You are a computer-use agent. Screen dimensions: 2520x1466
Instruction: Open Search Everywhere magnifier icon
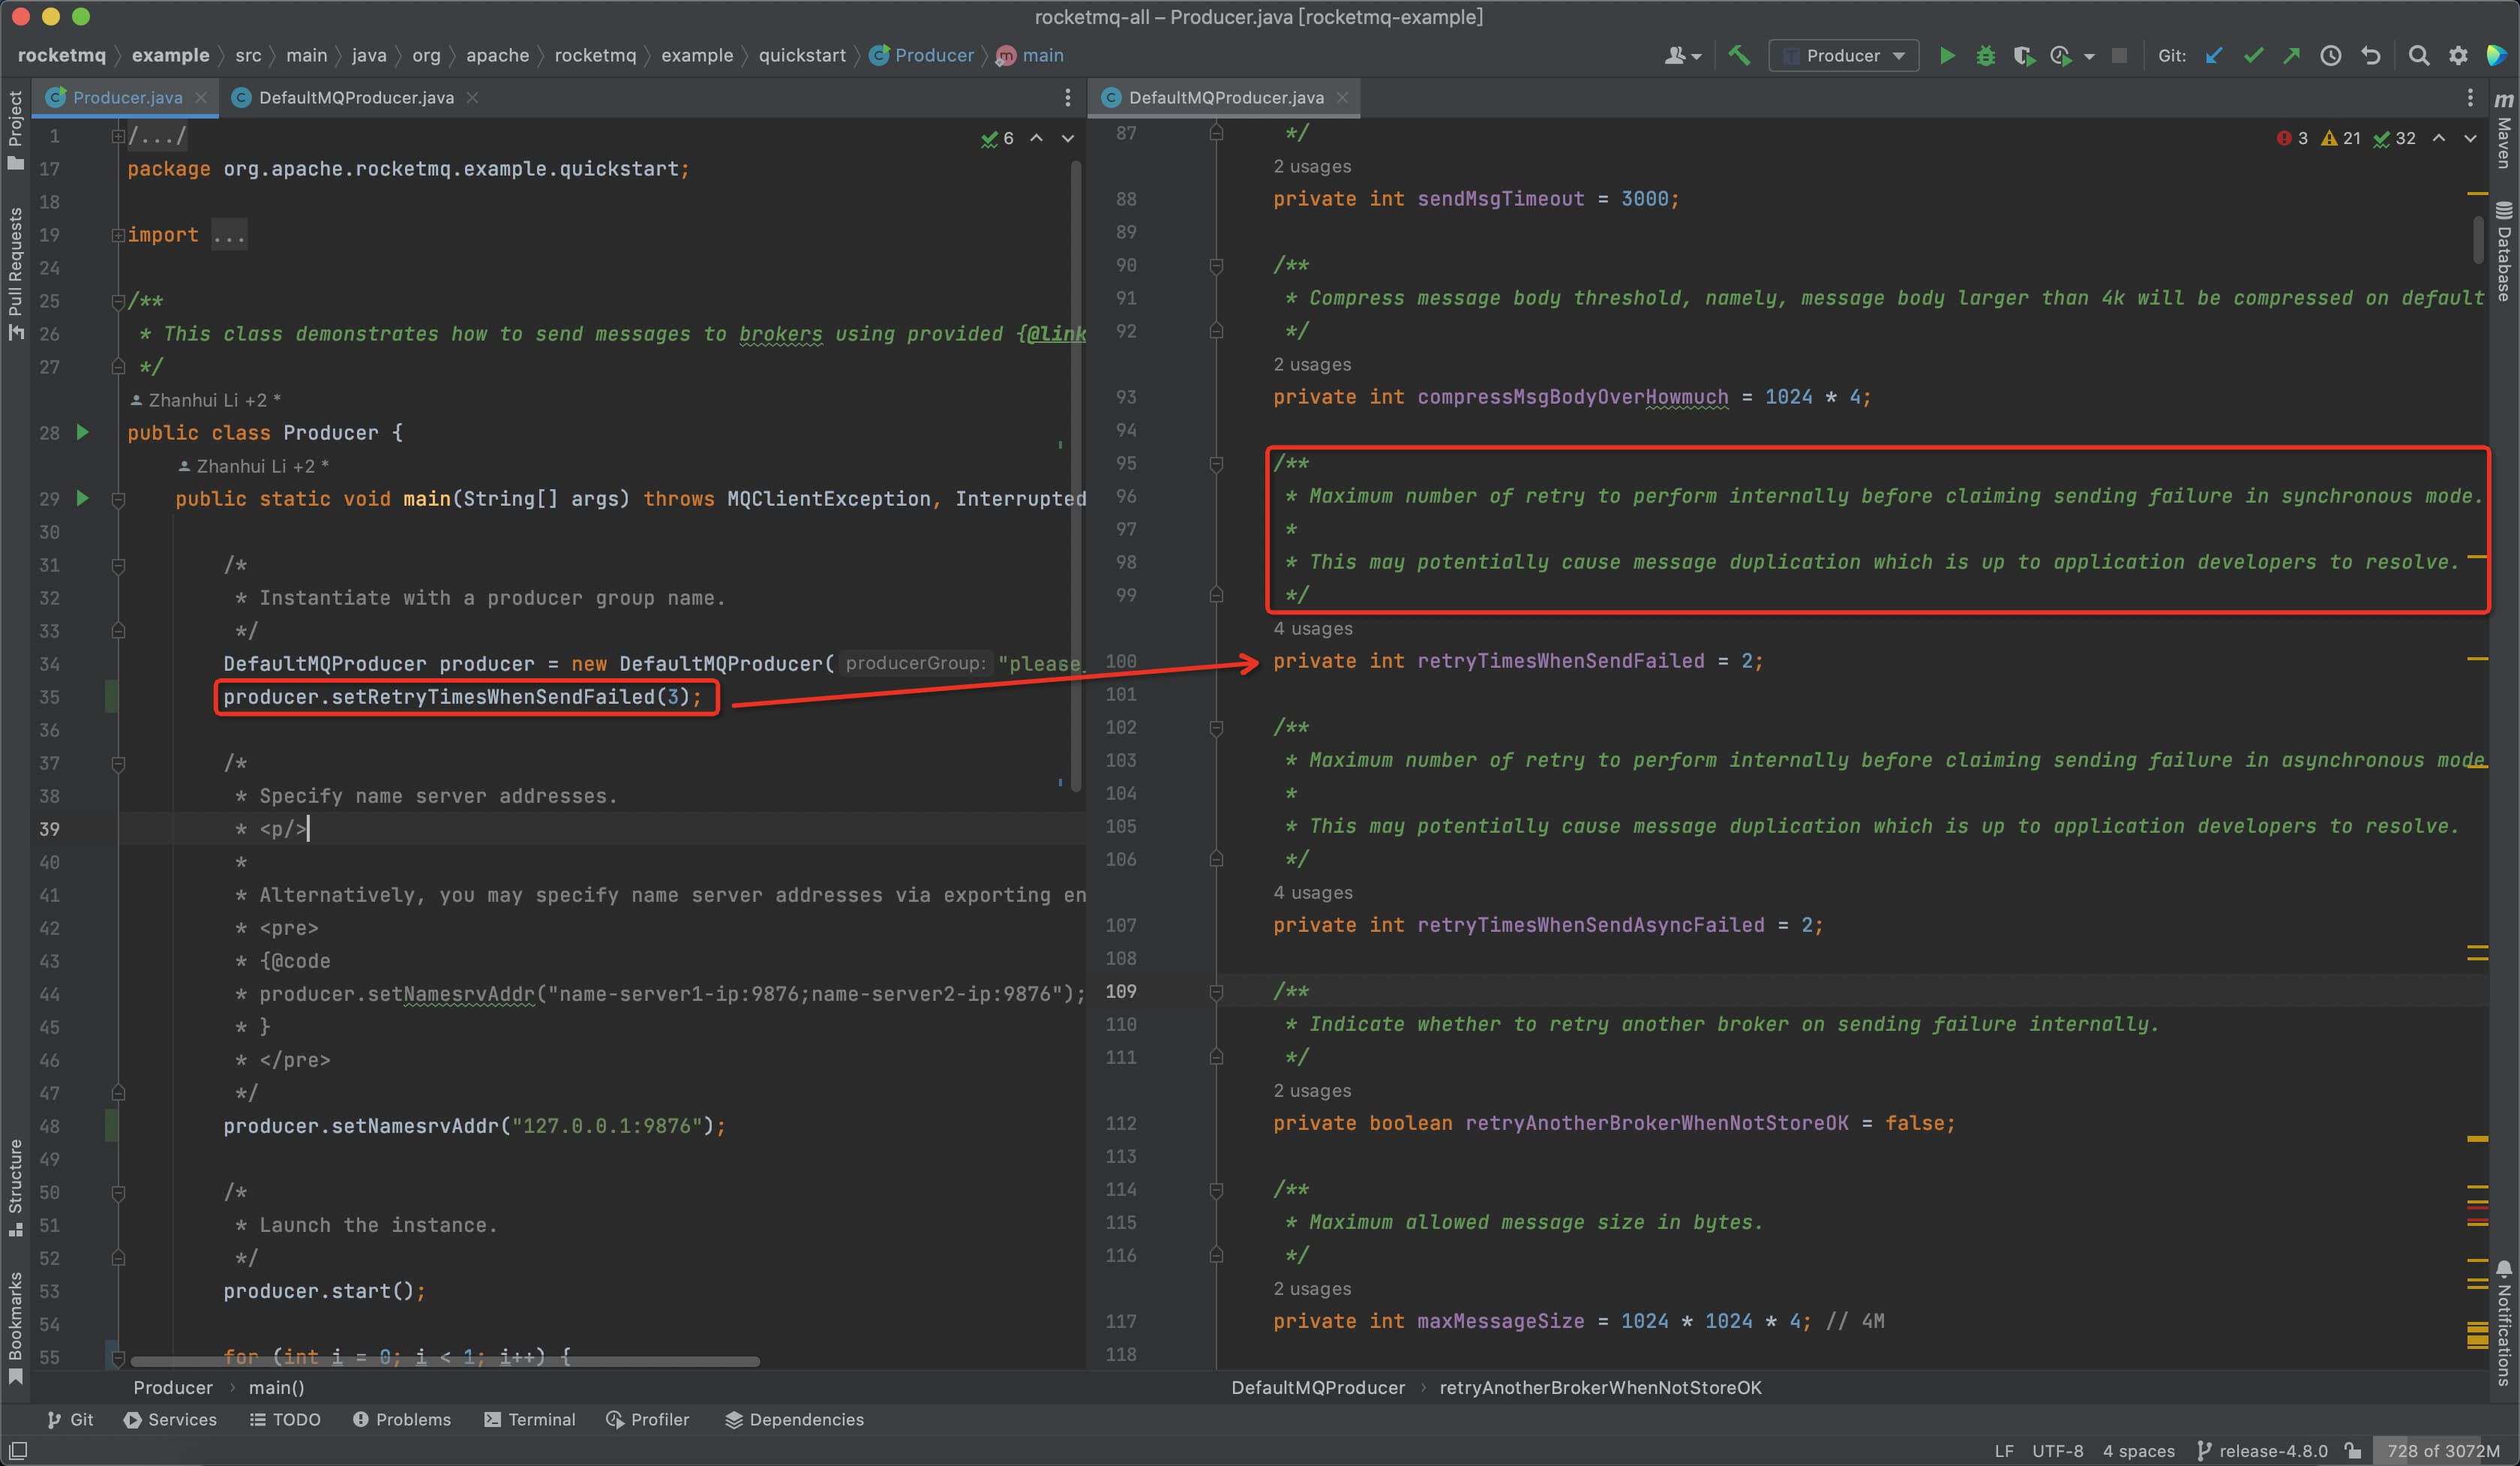[2418, 56]
